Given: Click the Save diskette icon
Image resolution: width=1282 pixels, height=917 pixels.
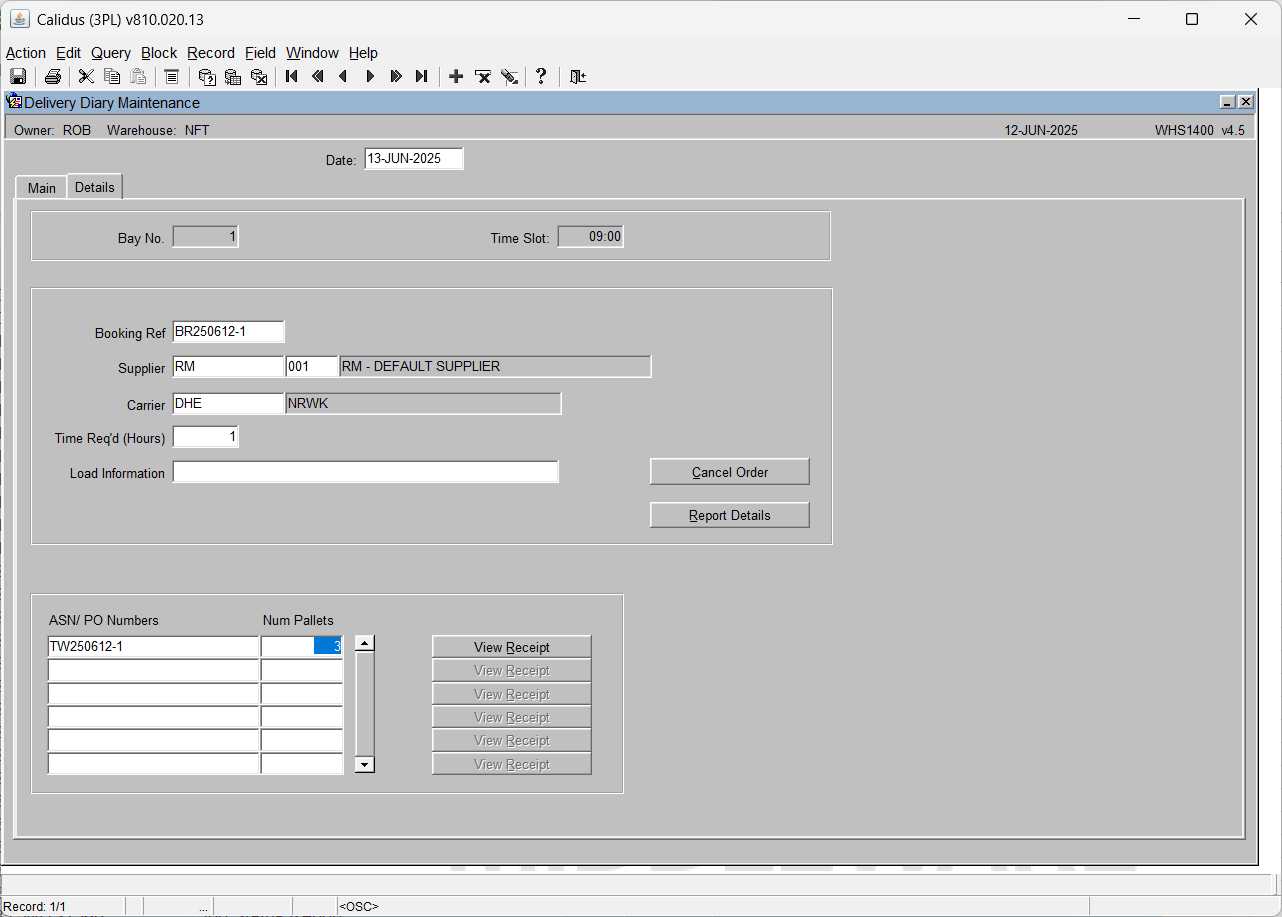Looking at the screenshot, I should click(18, 77).
